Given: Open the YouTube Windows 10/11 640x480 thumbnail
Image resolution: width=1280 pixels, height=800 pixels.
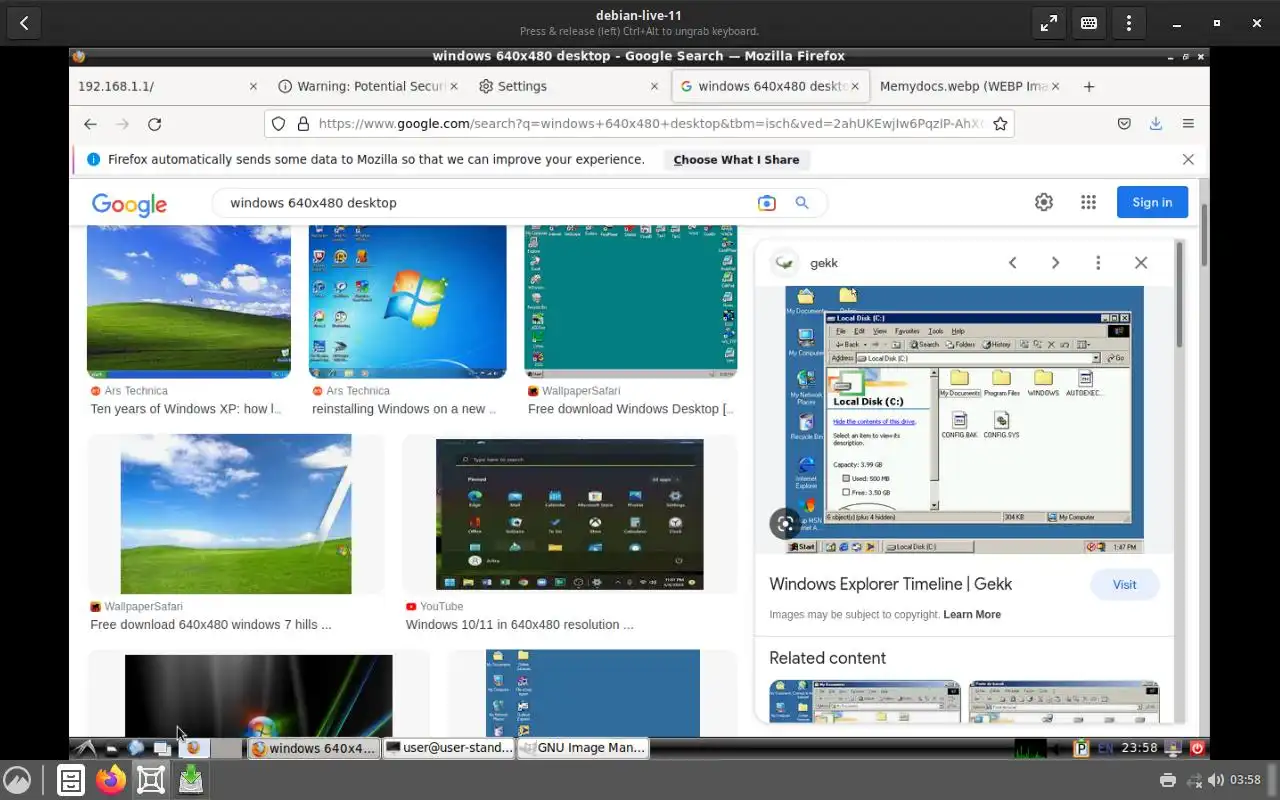Looking at the screenshot, I should coord(570,514).
